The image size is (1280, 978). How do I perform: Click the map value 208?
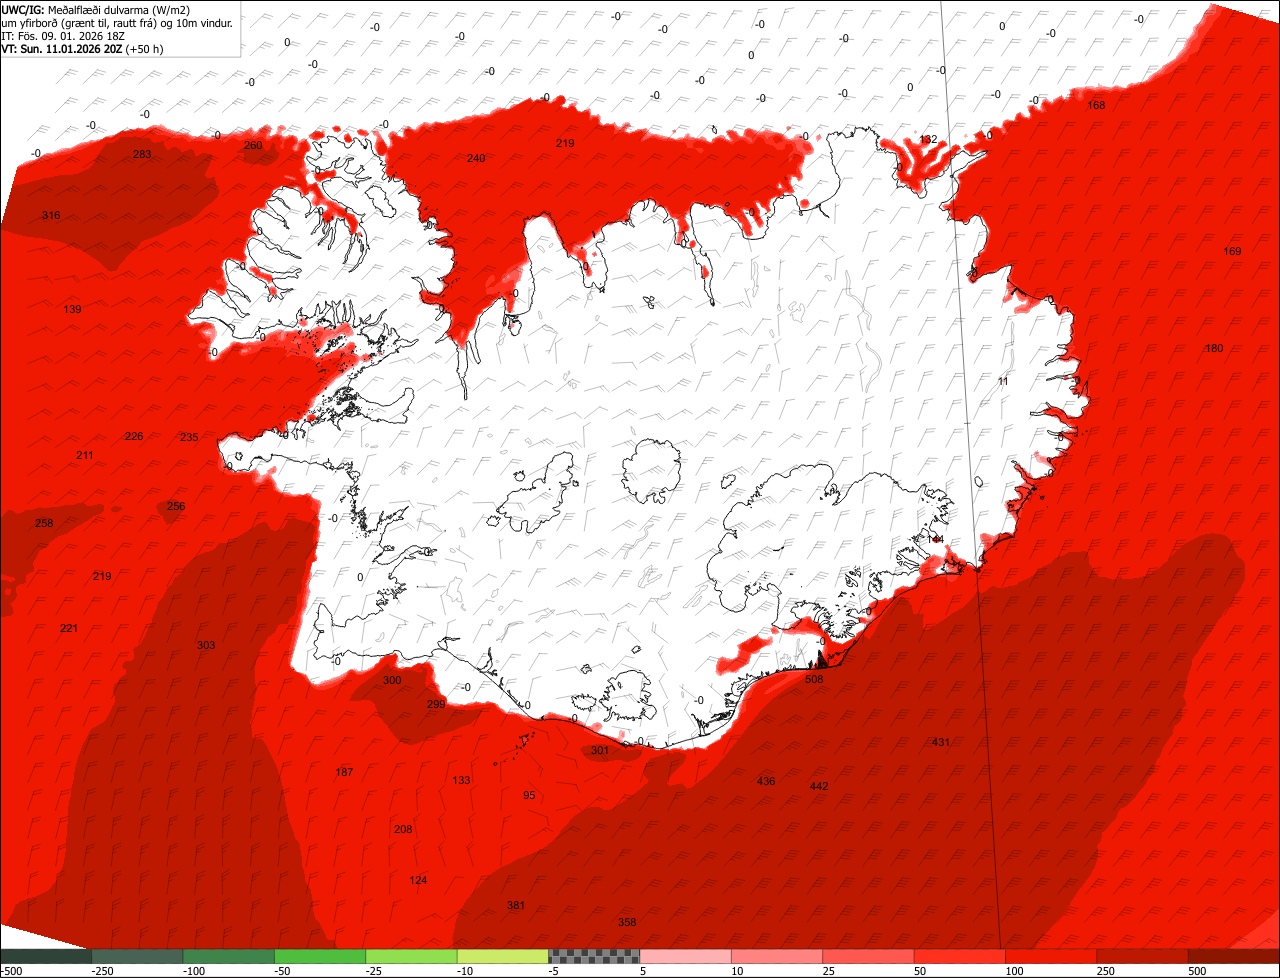(403, 829)
